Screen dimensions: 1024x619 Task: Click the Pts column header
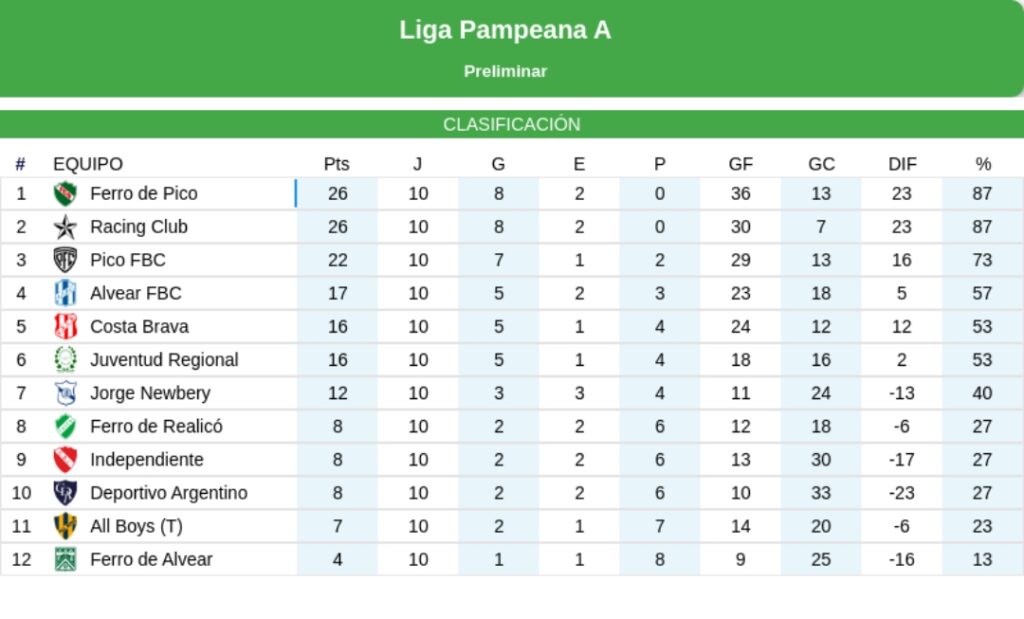coord(337,164)
